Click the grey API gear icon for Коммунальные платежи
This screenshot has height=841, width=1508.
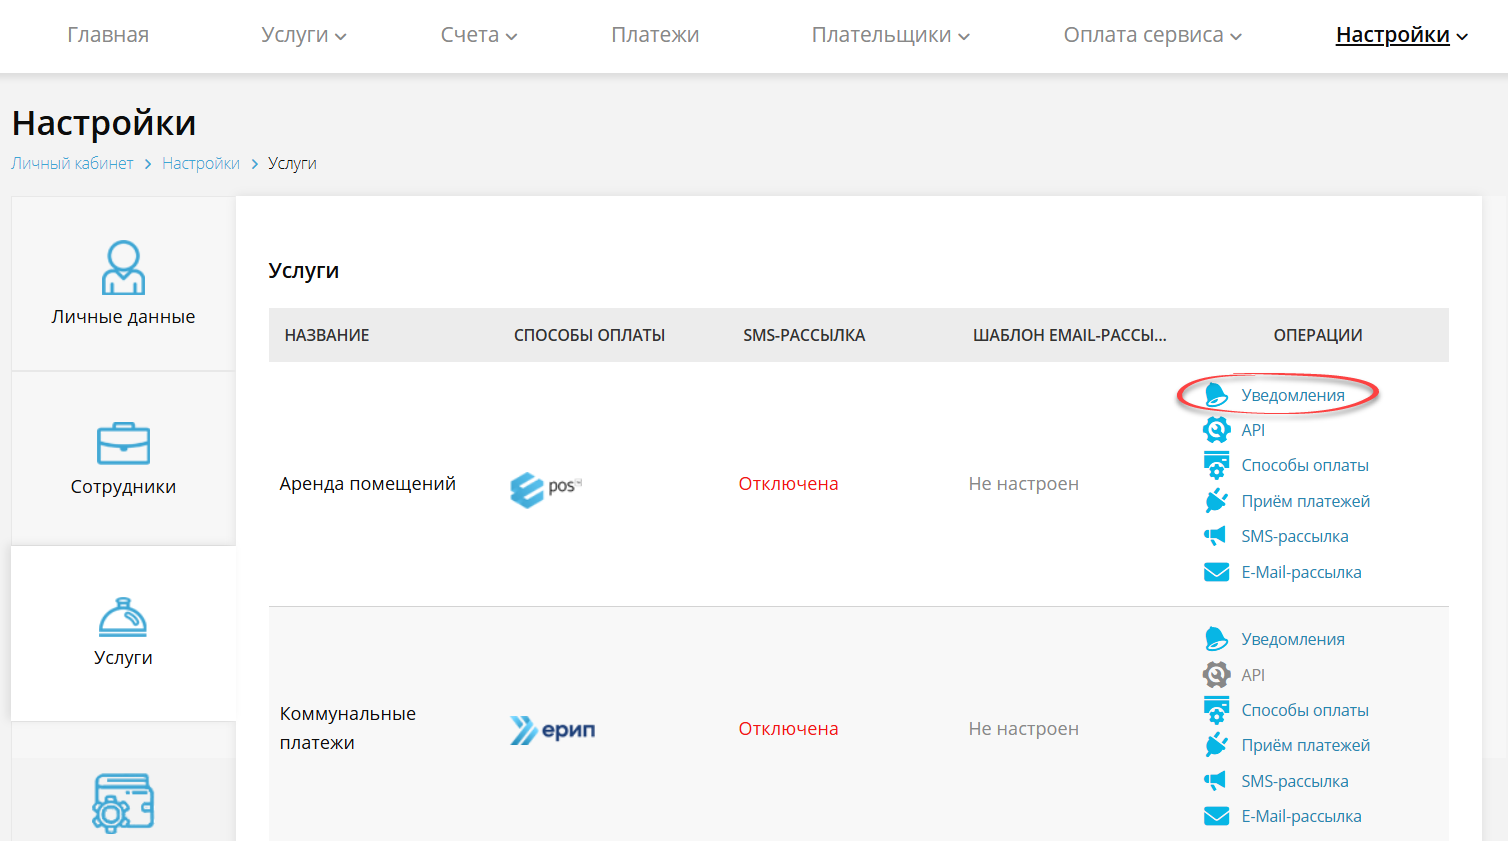click(1216, 675)
